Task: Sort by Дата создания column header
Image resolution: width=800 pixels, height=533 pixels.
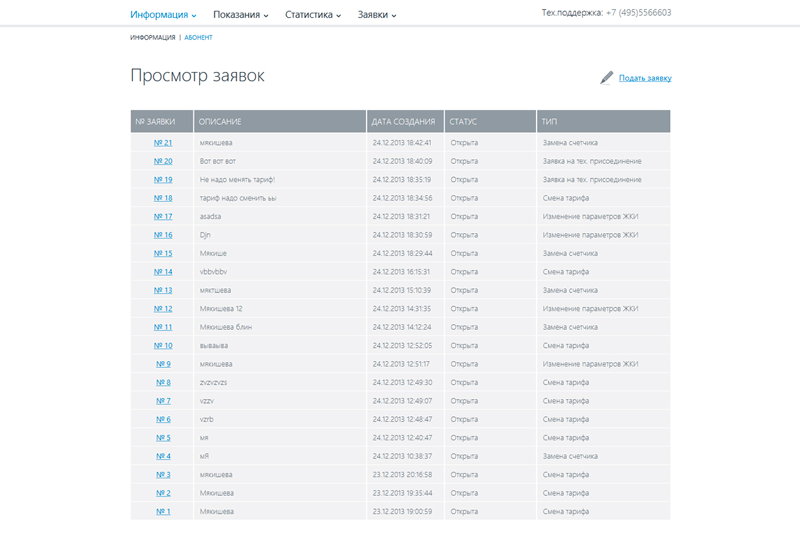Action: pos(404,121)
